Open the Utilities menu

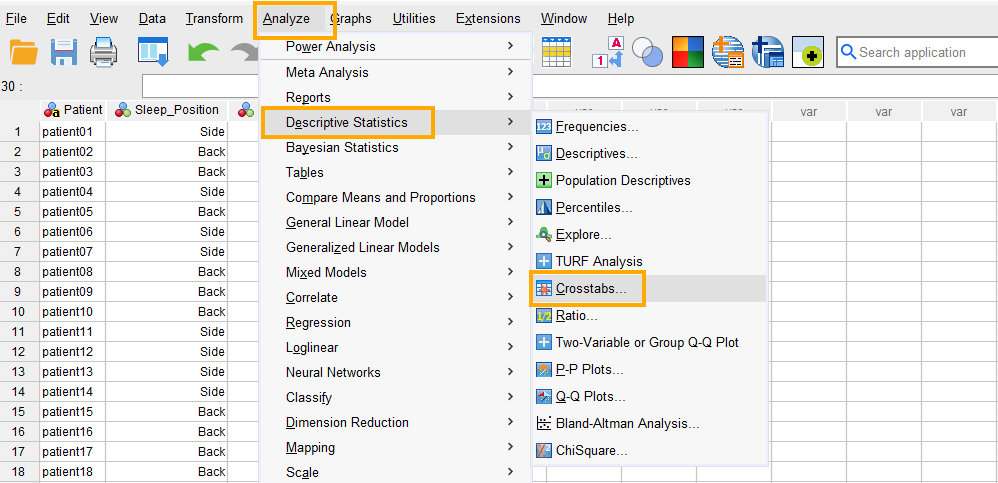pos(414,18)
